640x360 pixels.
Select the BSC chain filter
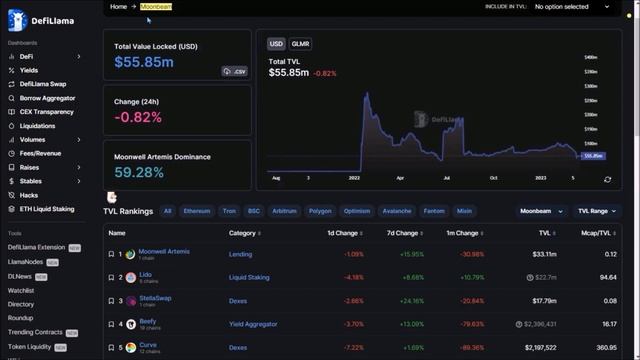[253, 211]
